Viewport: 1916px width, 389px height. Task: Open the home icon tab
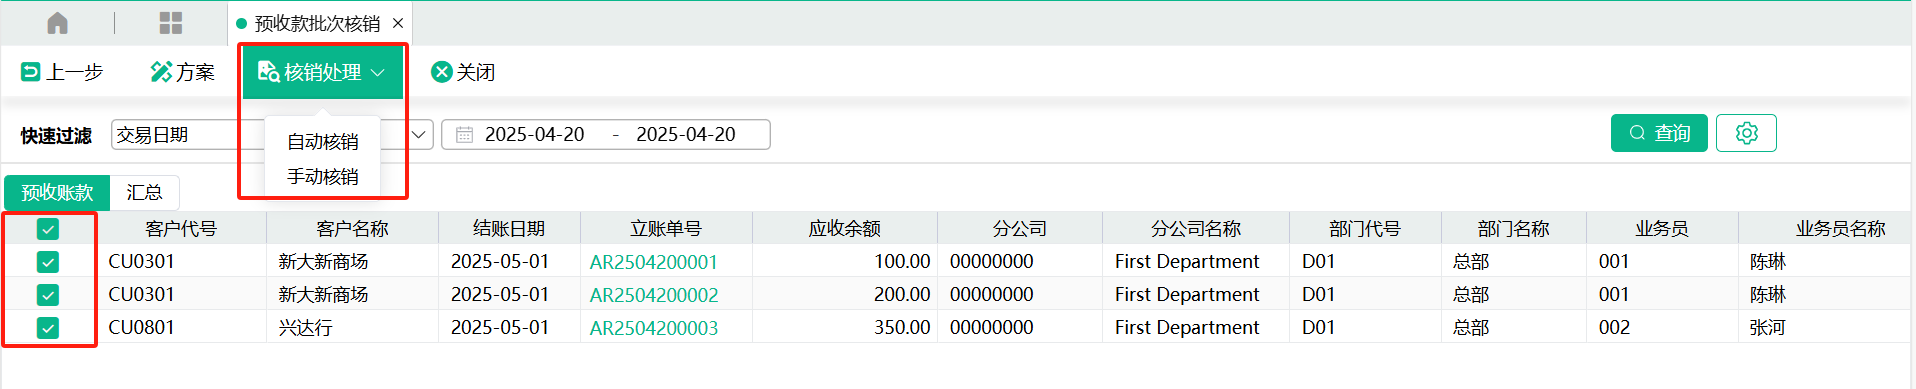58,23
